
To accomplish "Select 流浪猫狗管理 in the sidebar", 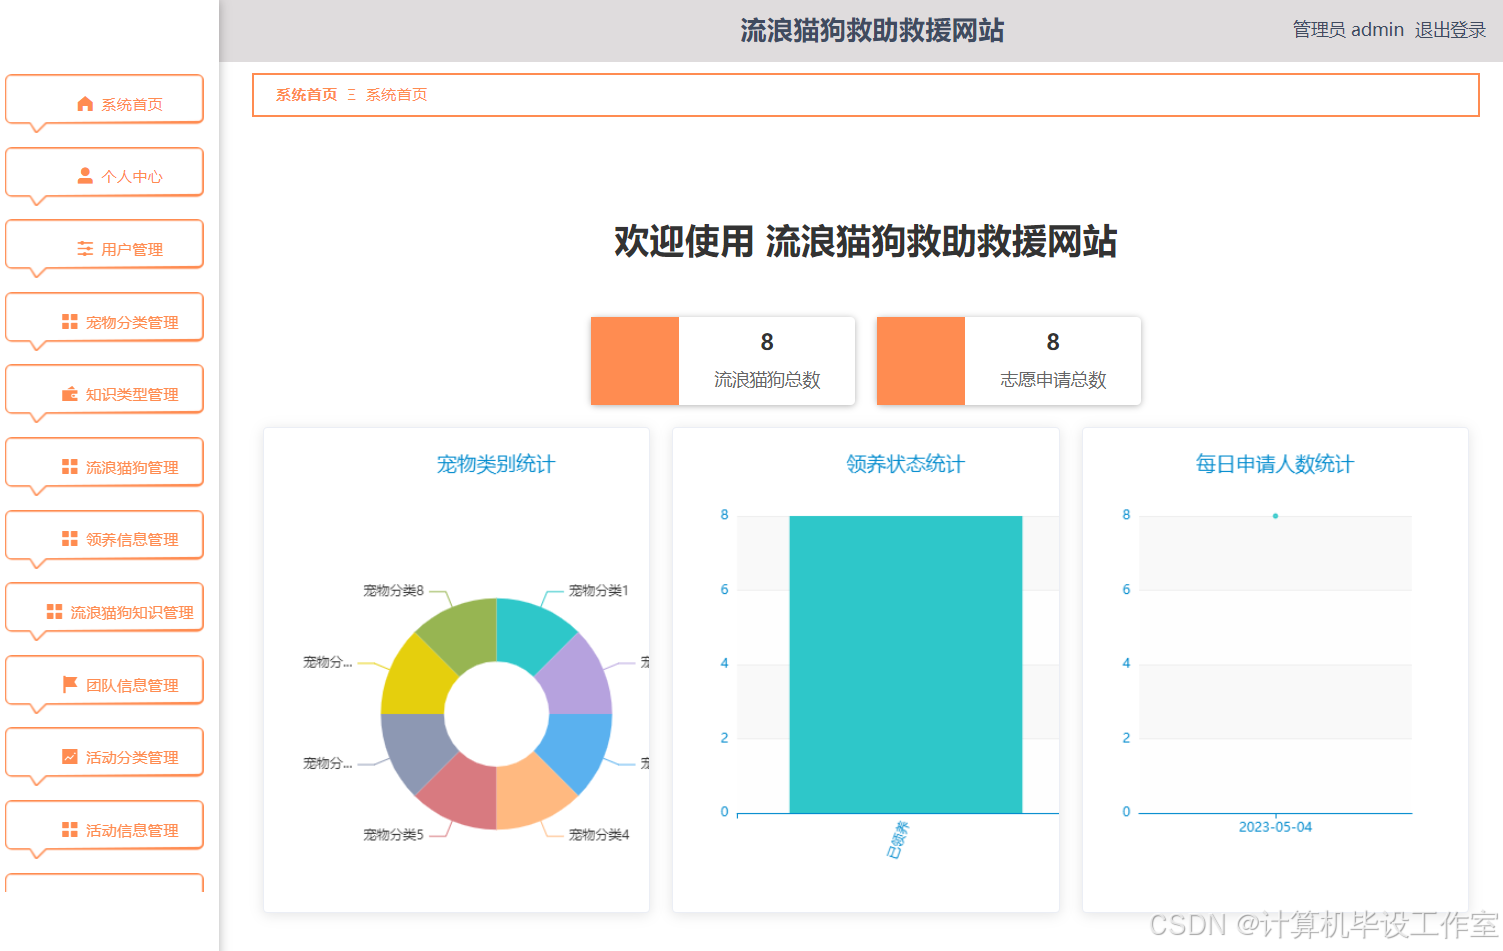I will coord(104,463).
